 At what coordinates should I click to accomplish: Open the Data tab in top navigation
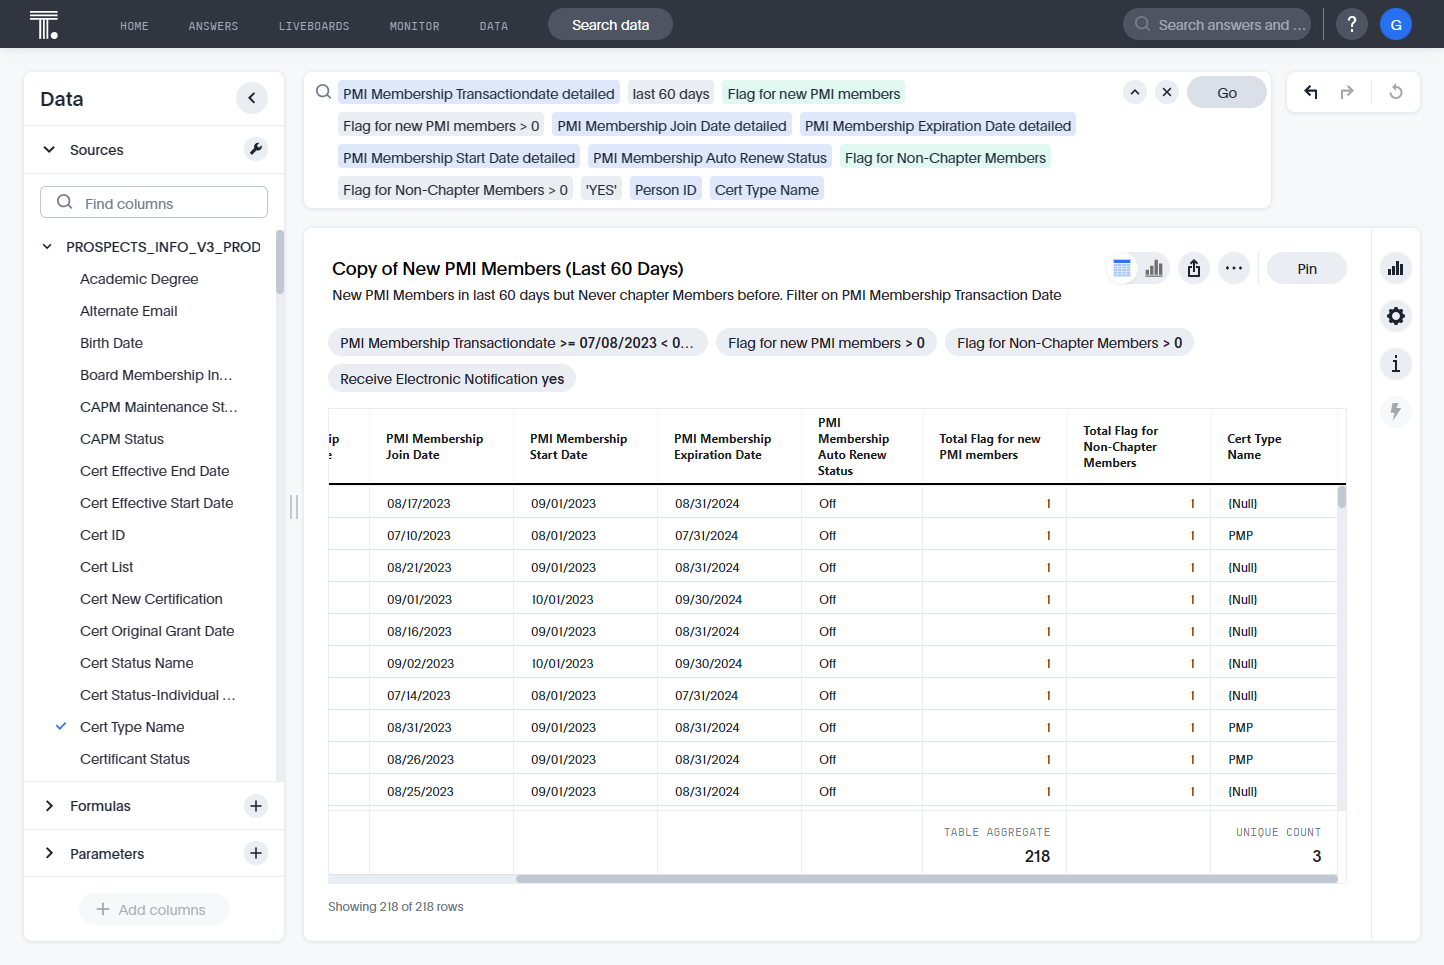click(494, 26)
